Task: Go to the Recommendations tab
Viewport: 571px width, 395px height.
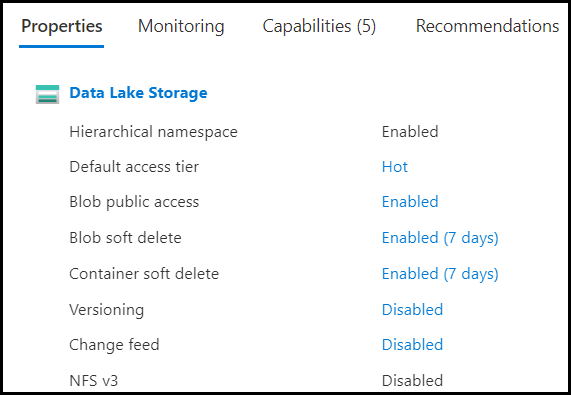Action: click(x=487, y=26)
